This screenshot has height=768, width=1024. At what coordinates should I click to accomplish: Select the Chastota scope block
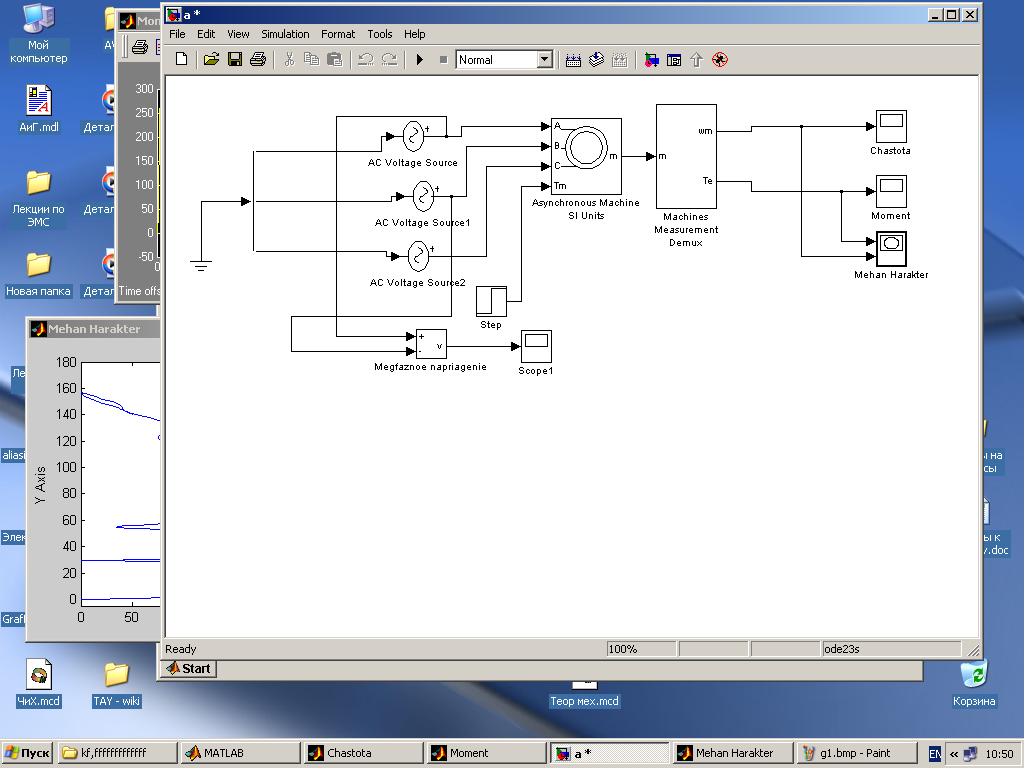click(x=891, y=126)
